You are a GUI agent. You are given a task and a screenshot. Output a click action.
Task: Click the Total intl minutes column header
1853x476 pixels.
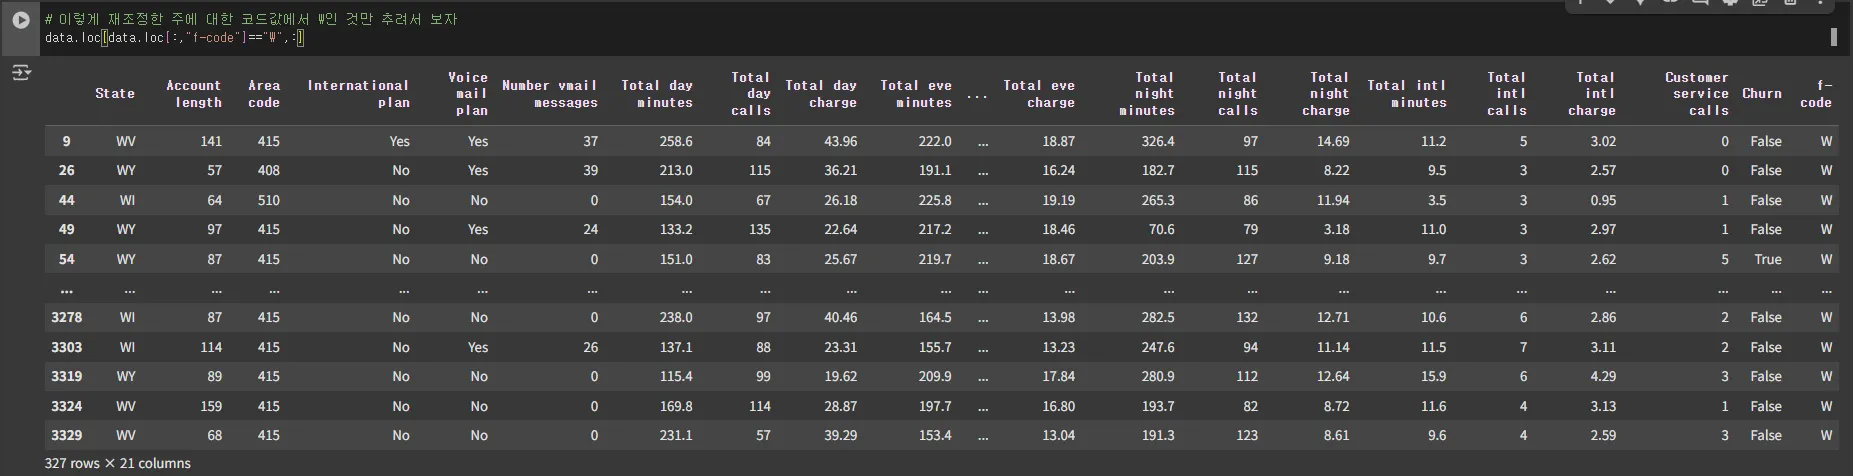(1407, 93)
